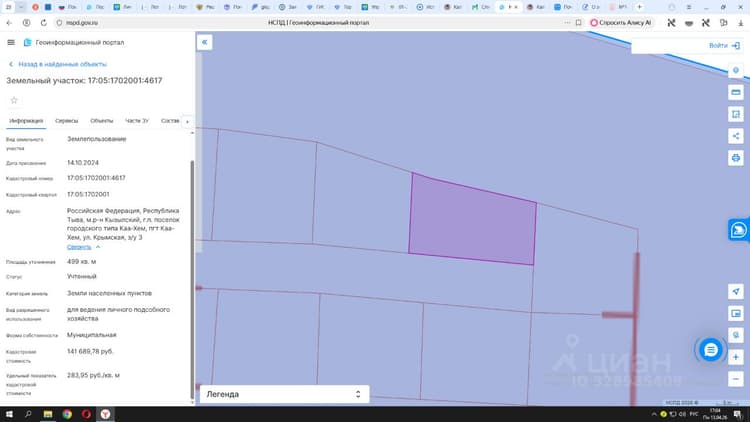
Task: Collapse the side panel with double-chevron button
Action: (x=204, y=42)
